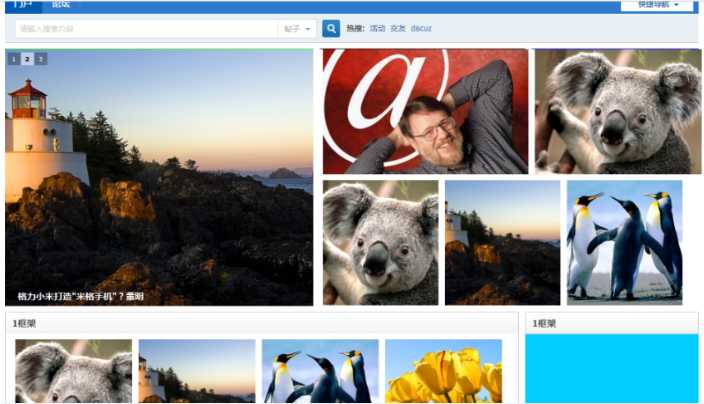Switch to the 论坛 navigation tab
Viewport: 704px width, 404px height.
pyautogui.click(x=61, y=5)
